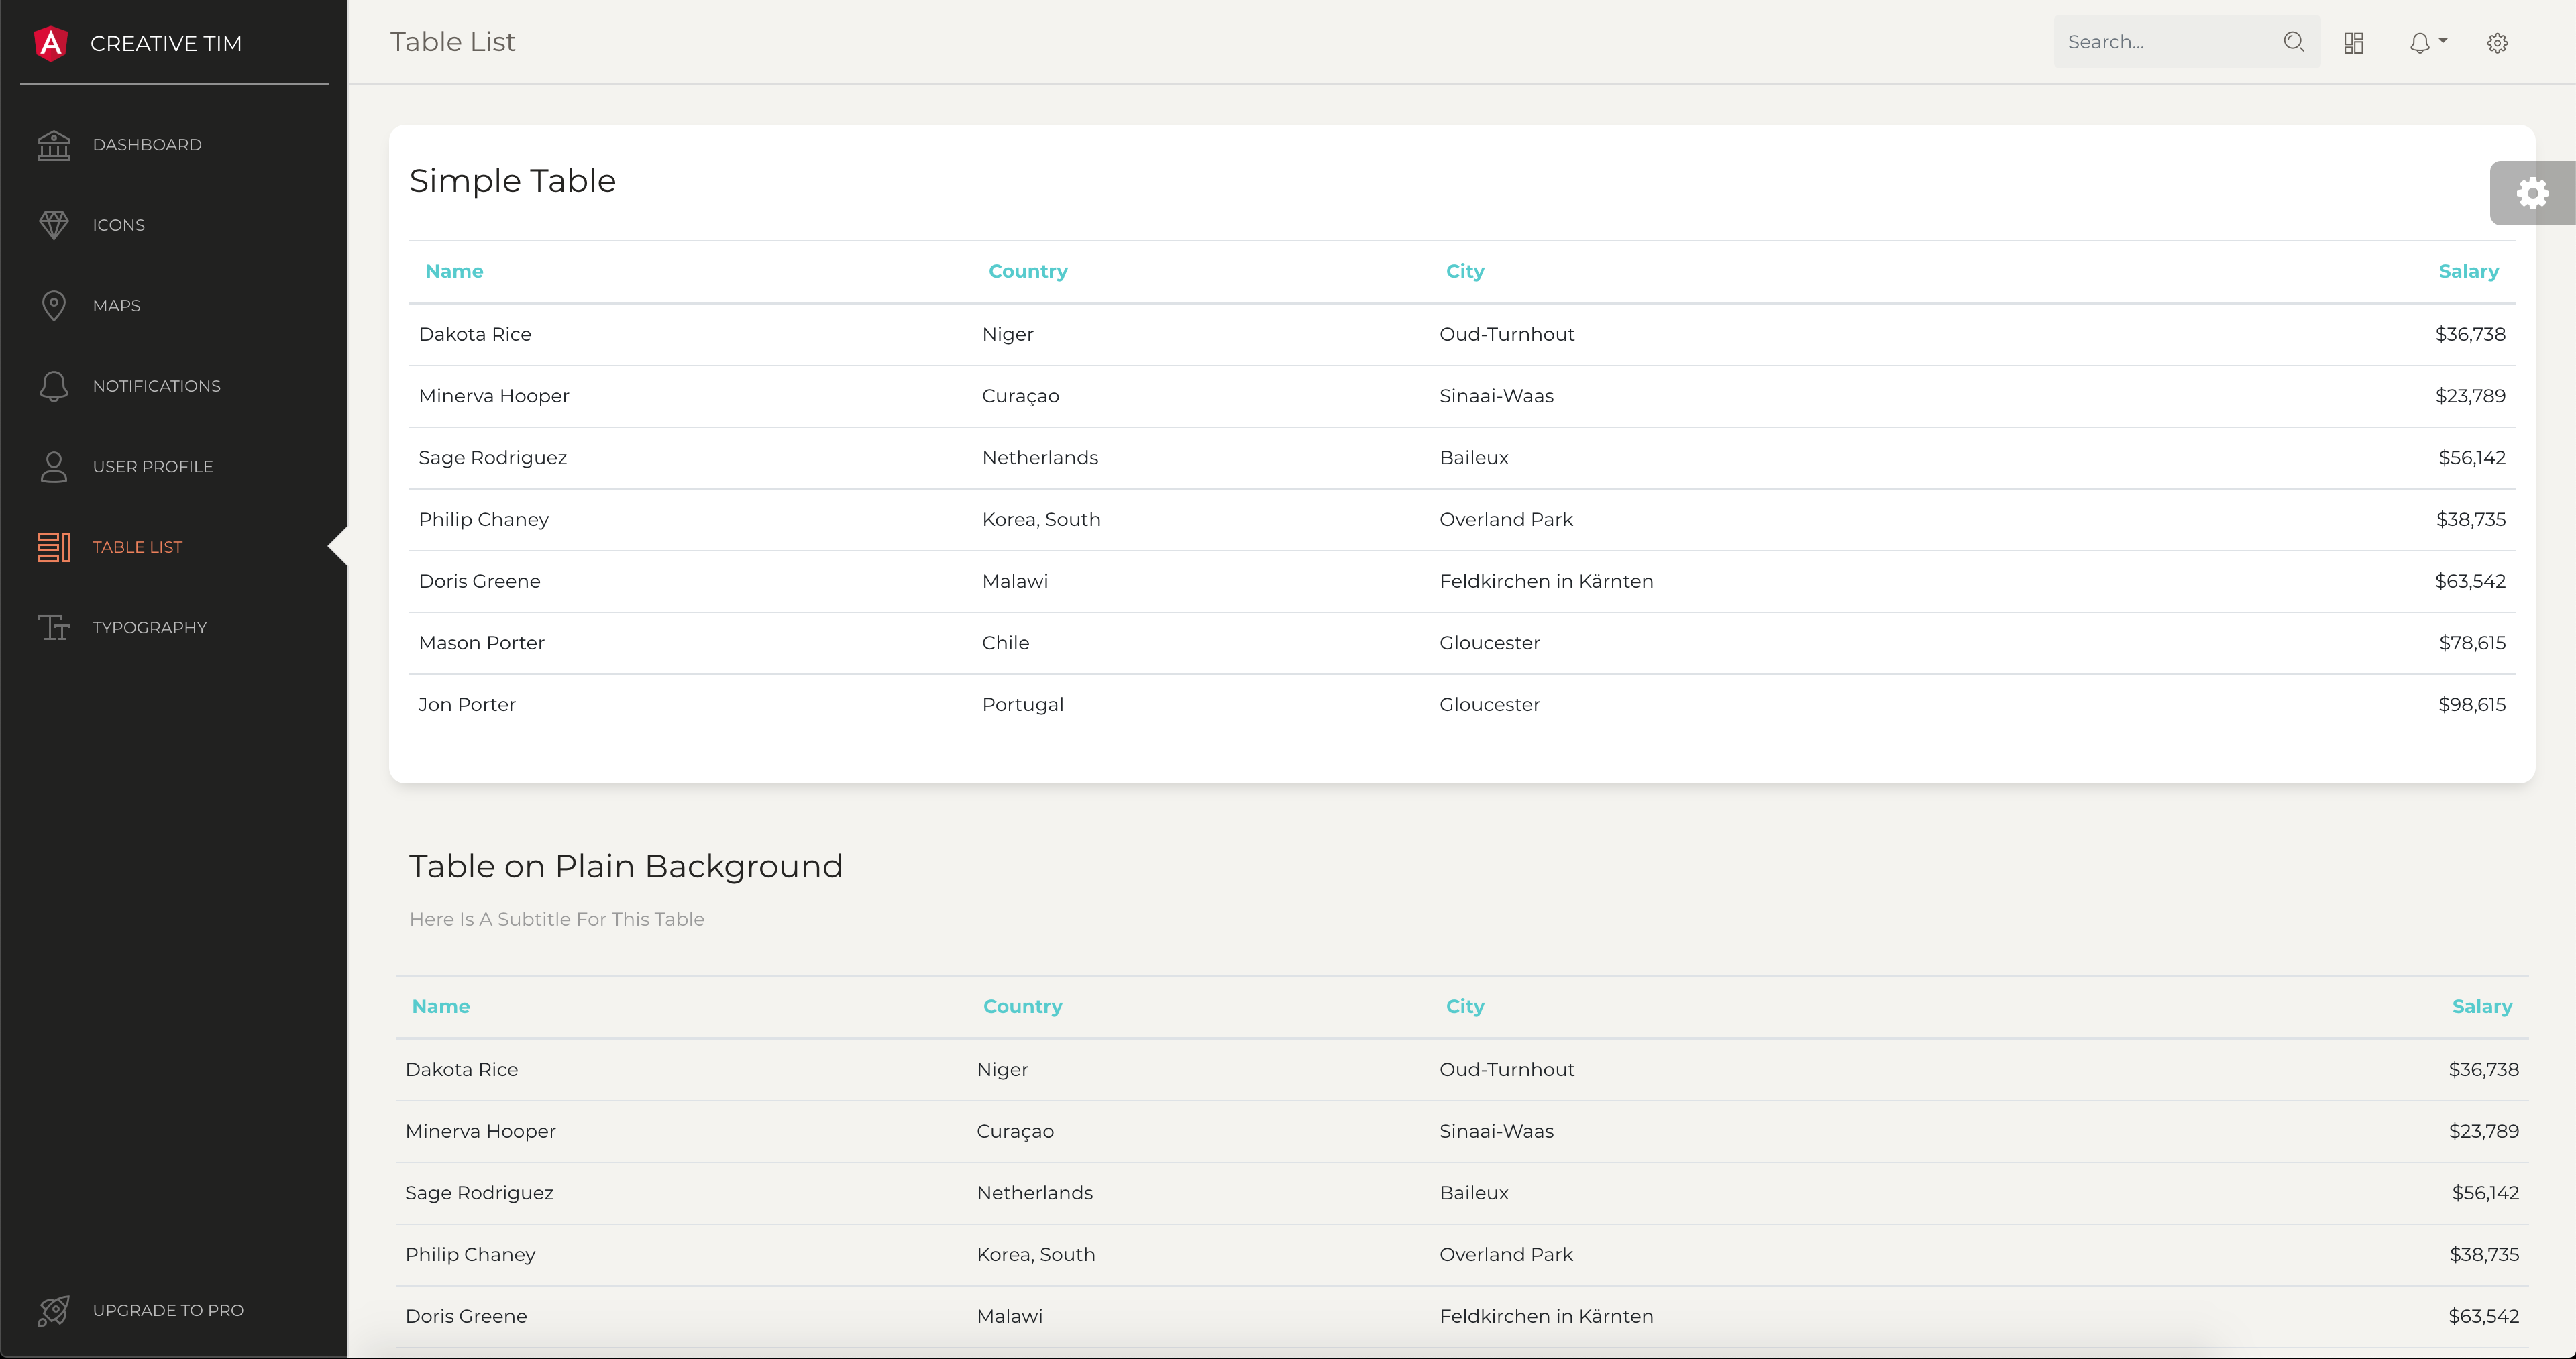
Task: Open Maps using the pin icon
Action: 55,305
